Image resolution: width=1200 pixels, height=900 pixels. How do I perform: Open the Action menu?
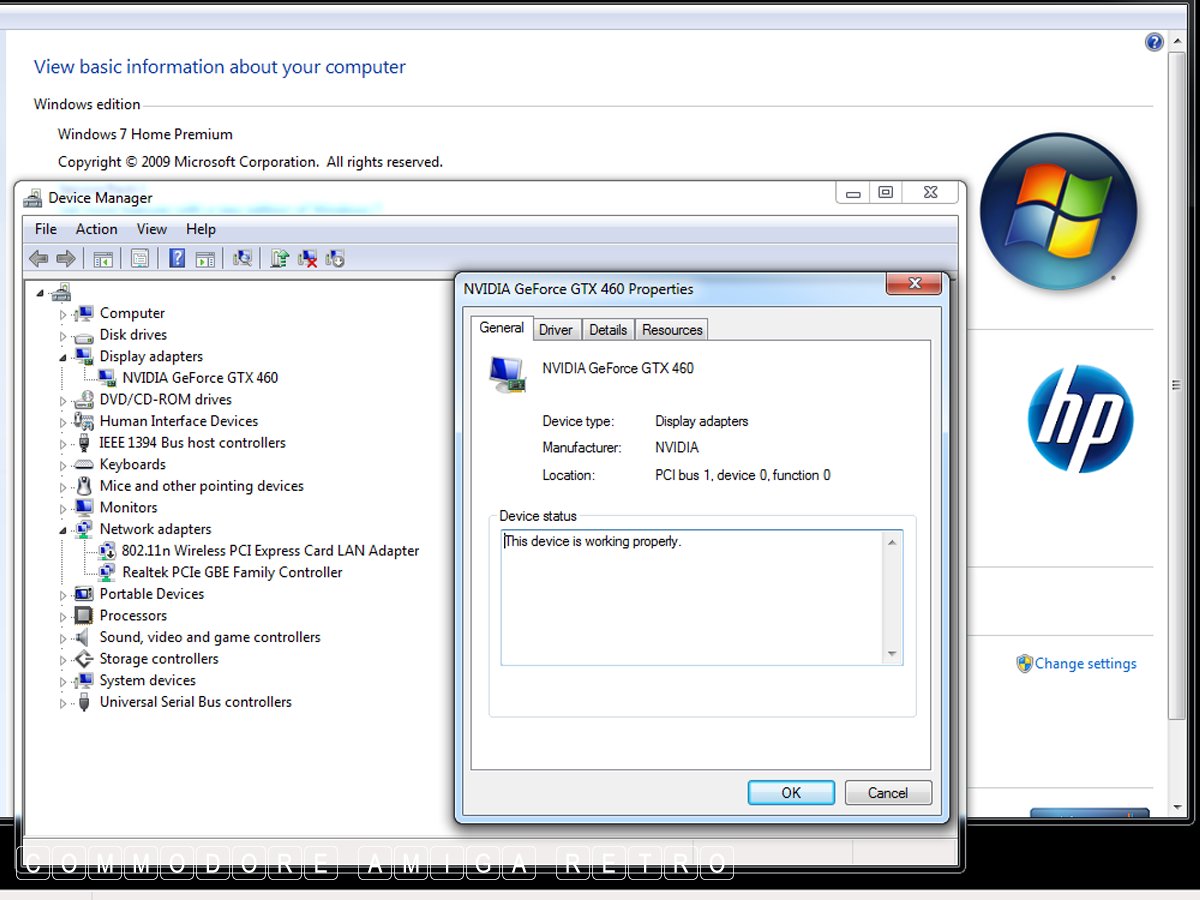pos(96,229)
